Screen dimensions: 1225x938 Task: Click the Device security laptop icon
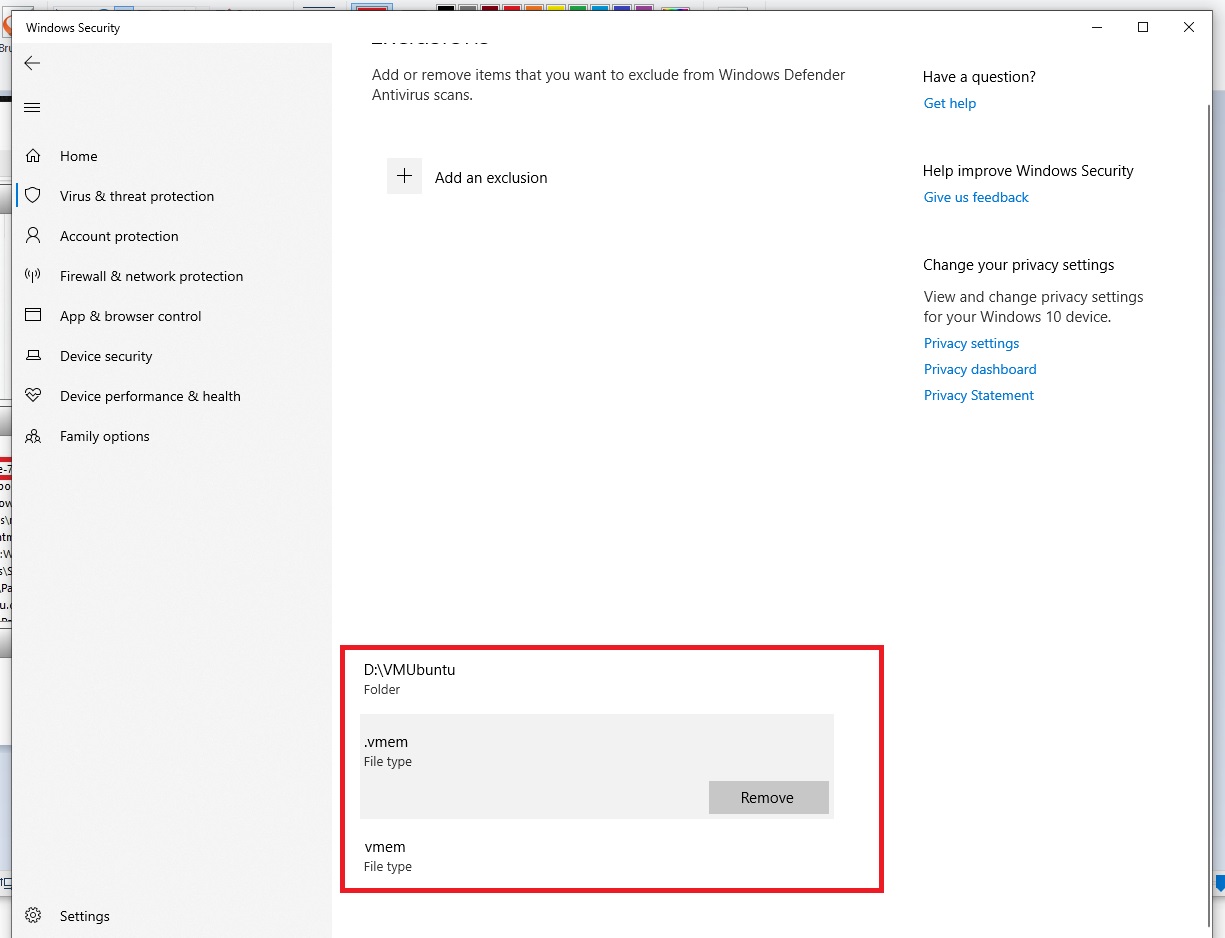(33, 355)
